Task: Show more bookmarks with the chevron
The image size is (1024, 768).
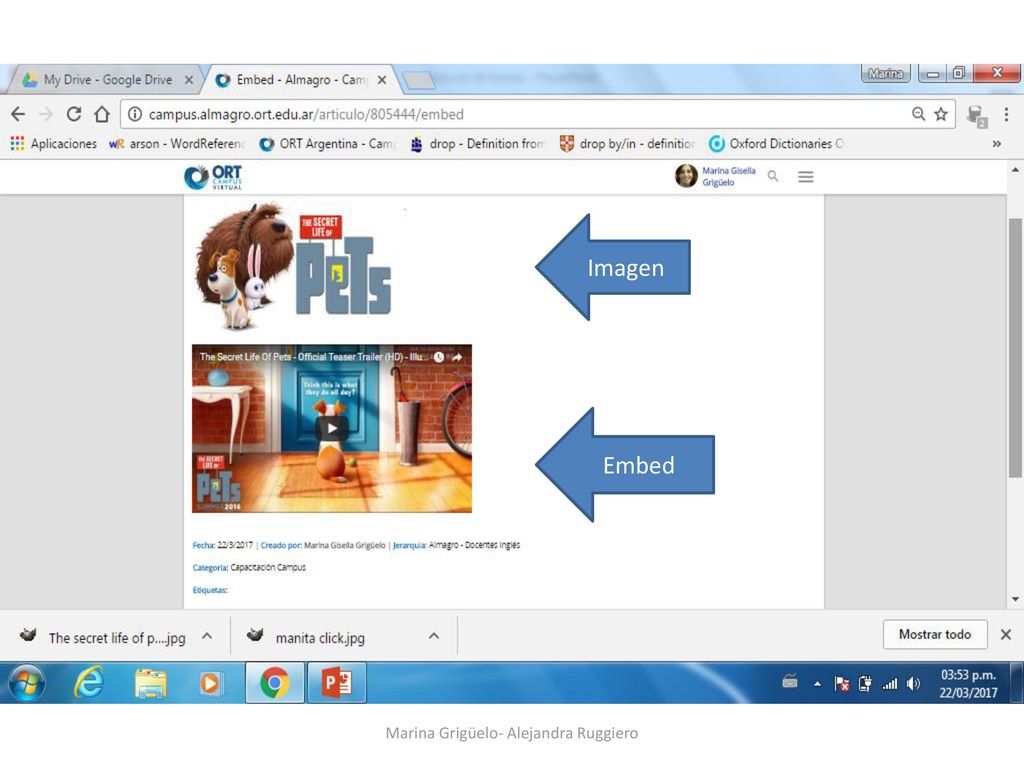Action: [997, 144]
